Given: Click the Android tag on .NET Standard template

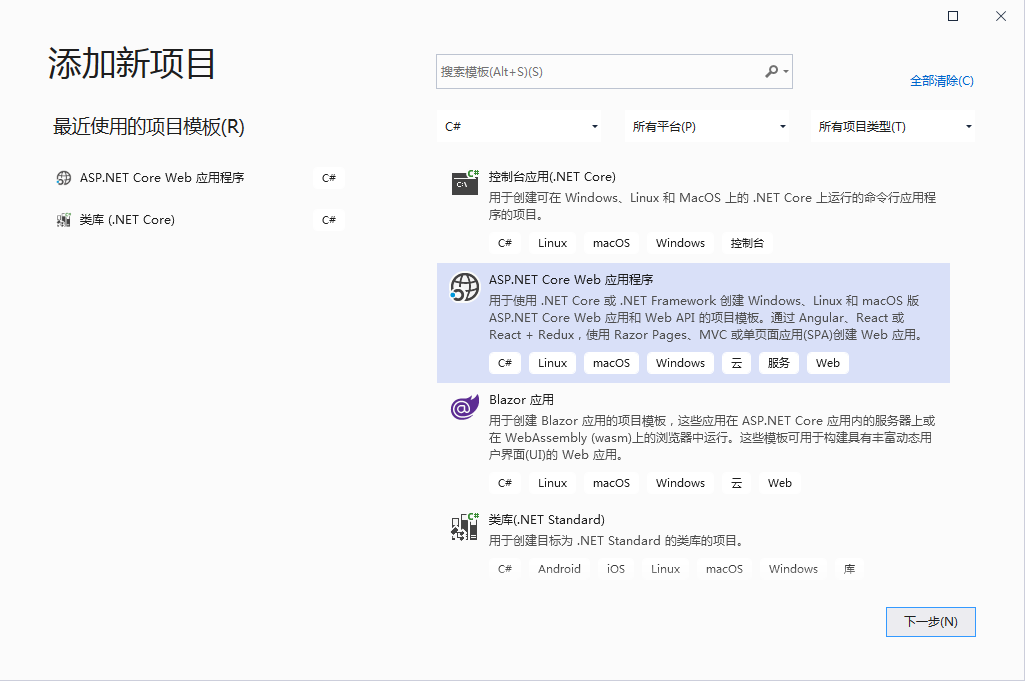Looking at the screenshot, I should point(559,569).
